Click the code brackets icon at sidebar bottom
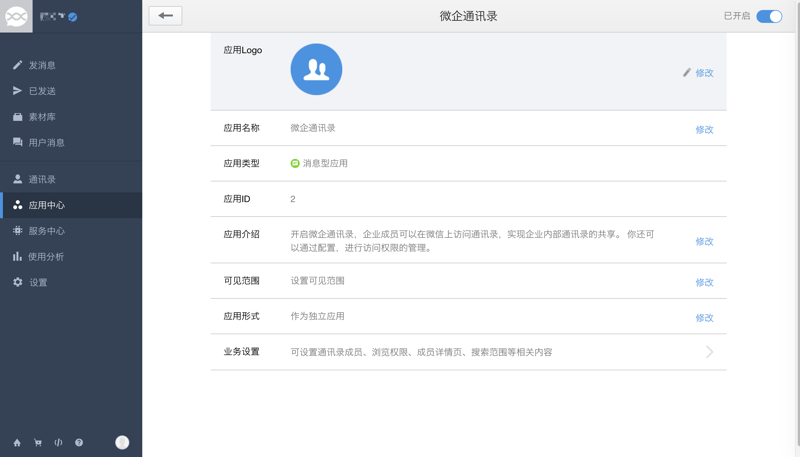The height and width of the screenshot is (457, 800). coord(58,443)
